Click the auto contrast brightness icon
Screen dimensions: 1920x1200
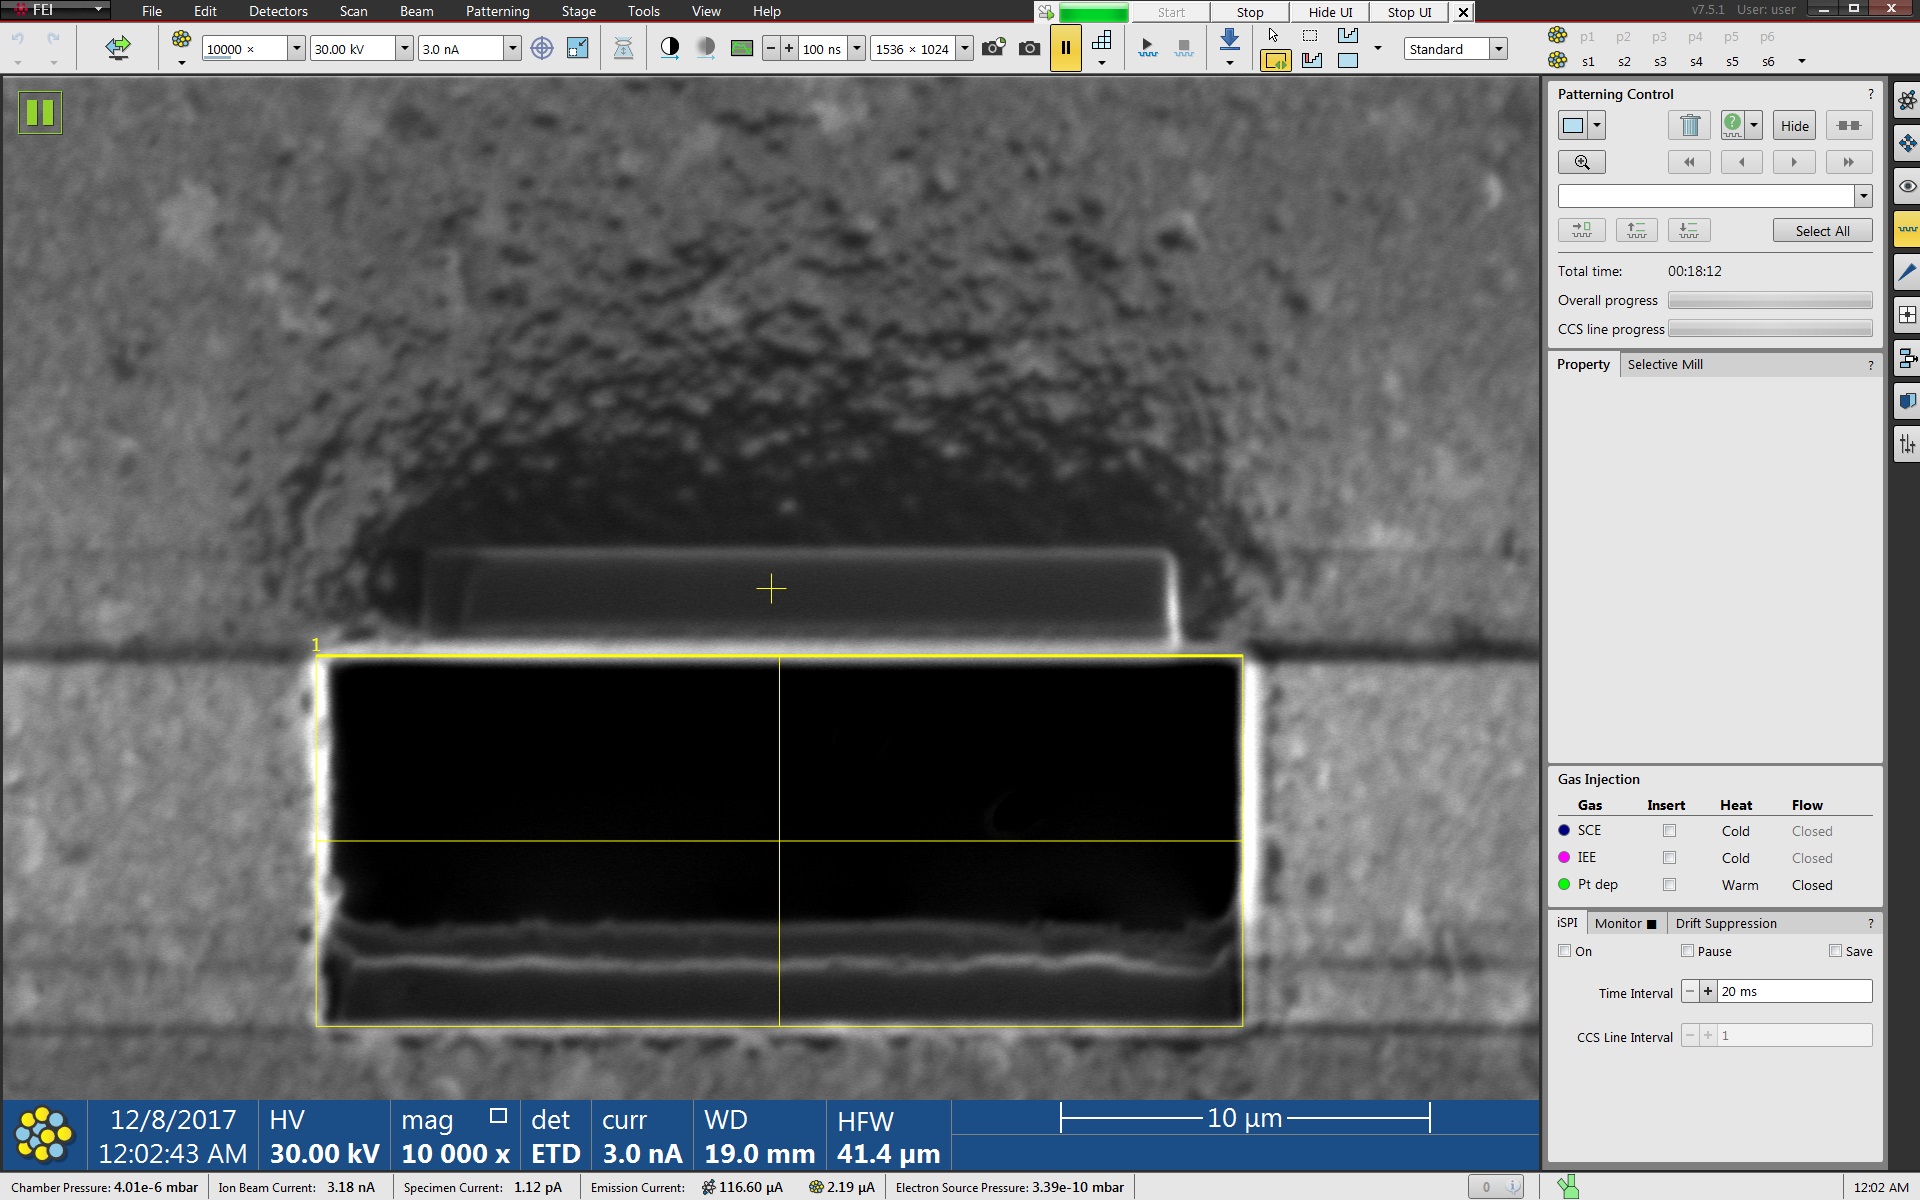[x=670, y=48]
